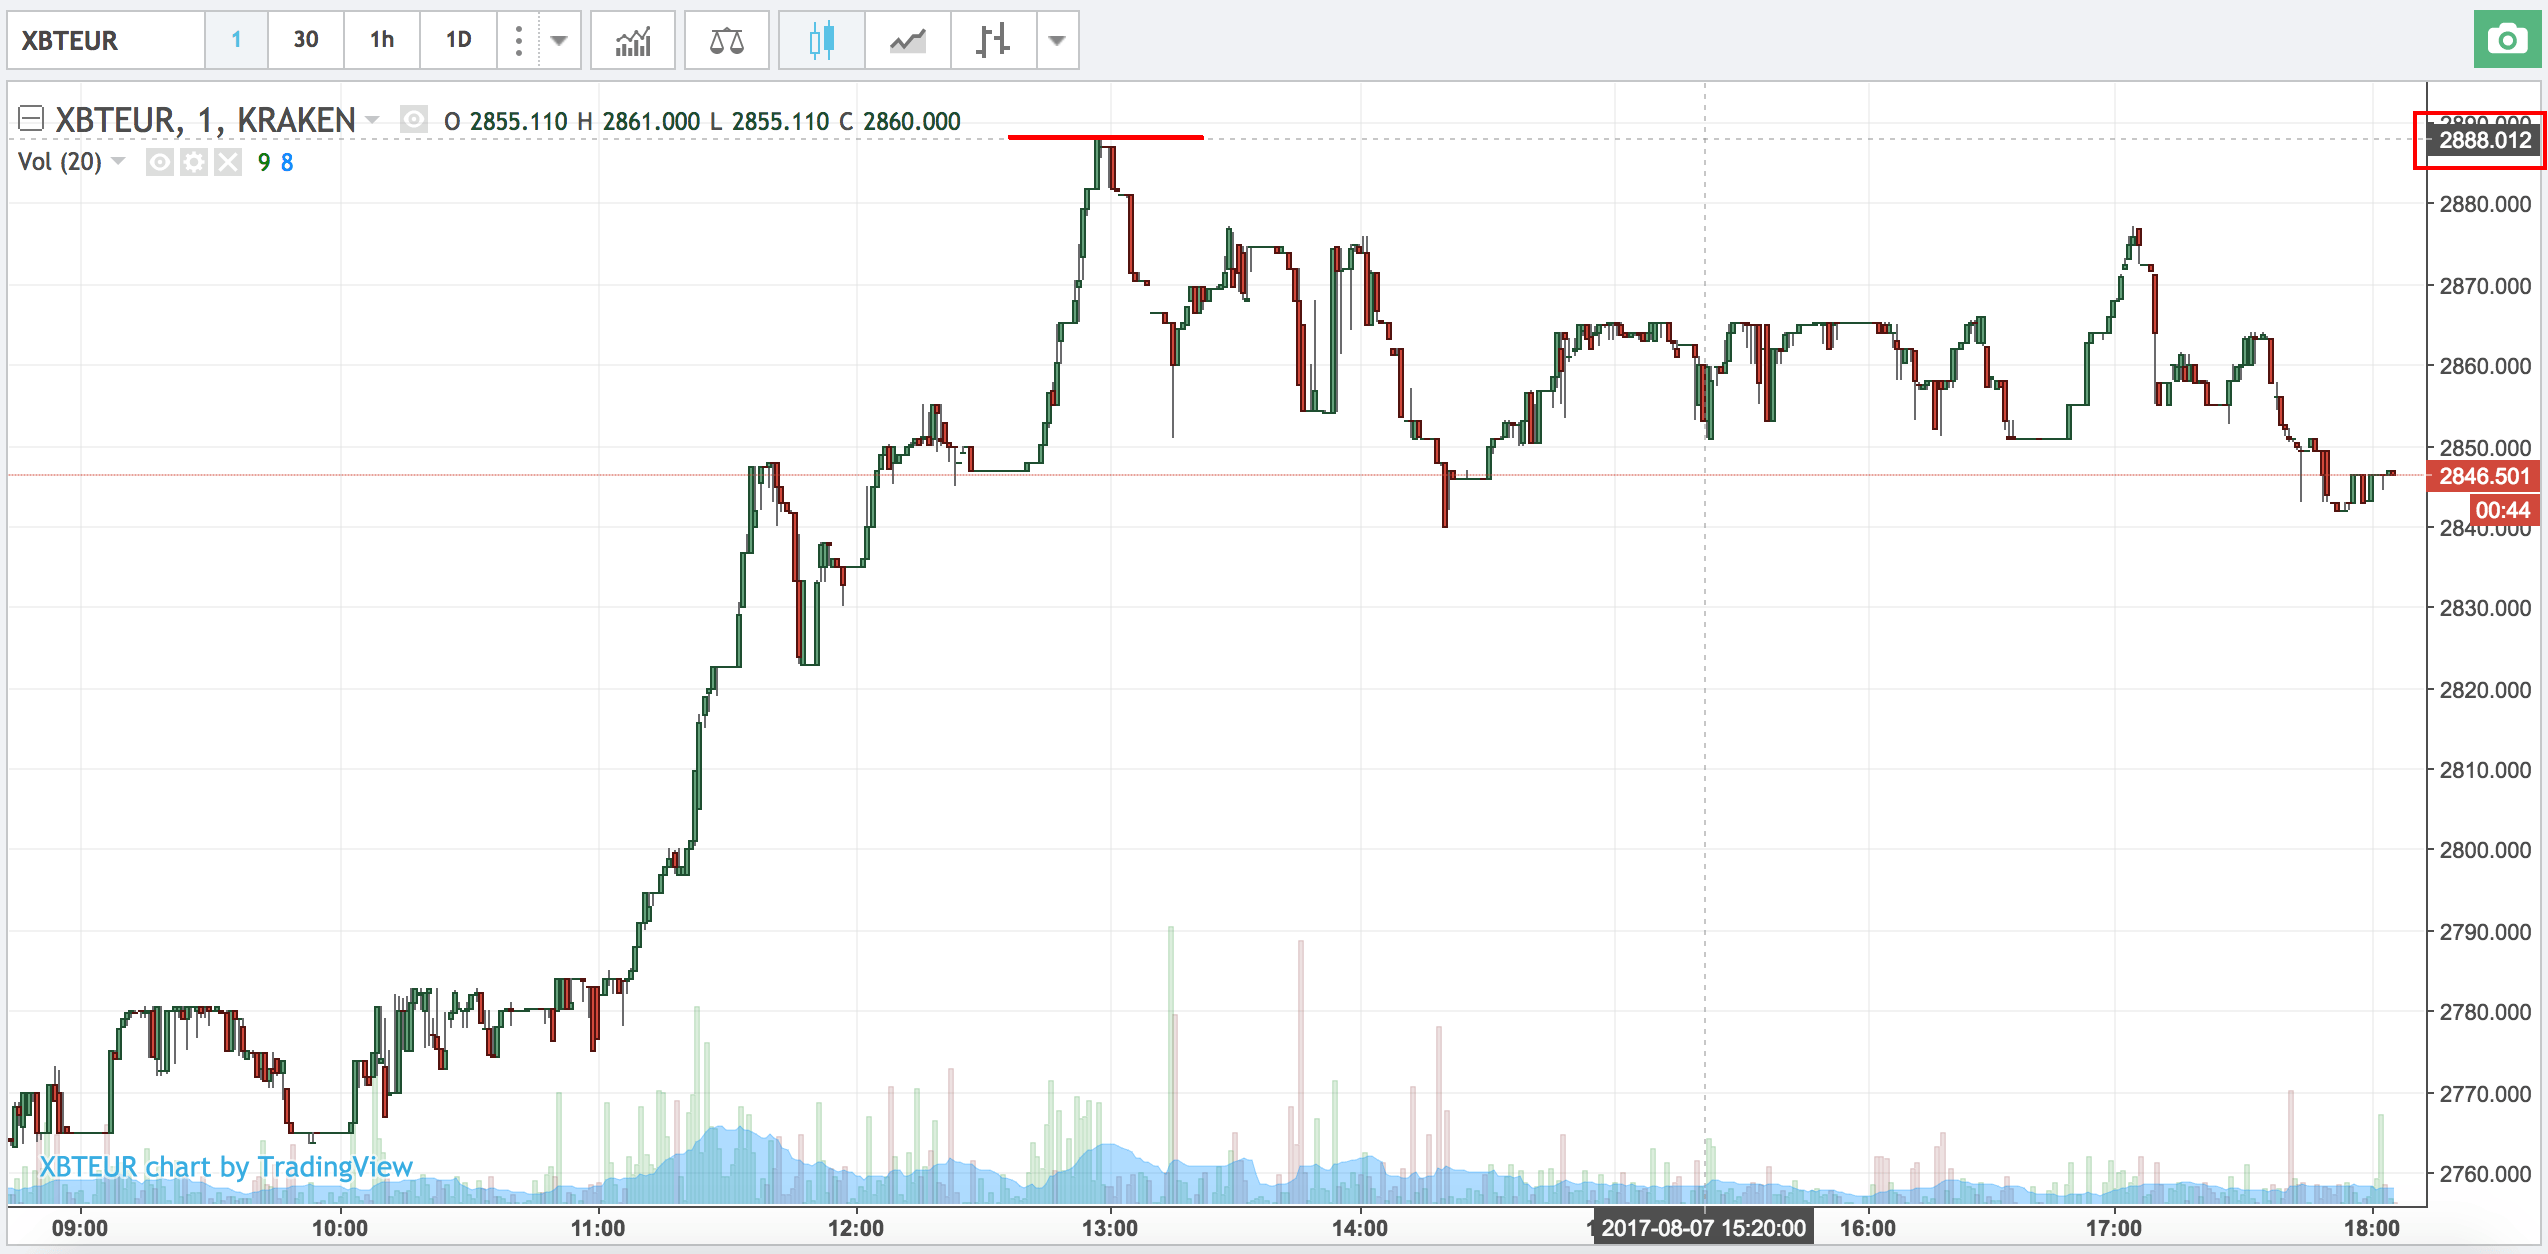The height and width of the screenshot is (1254, 2548).
Task: Open the three-dot interval options
Action: (x=518, y=40)
